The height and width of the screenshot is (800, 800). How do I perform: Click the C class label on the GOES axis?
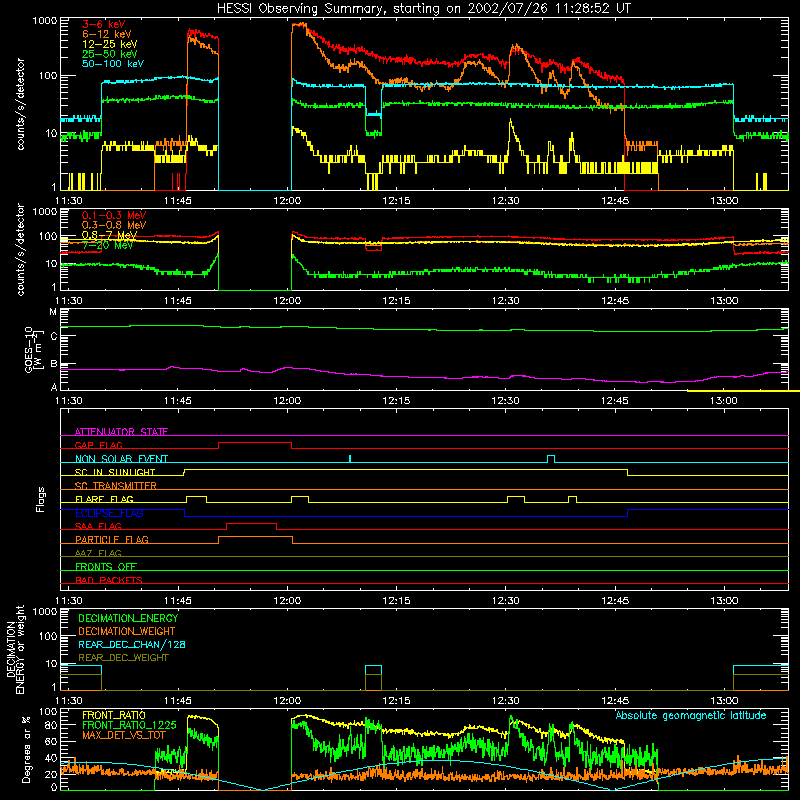[x=54, y=336]
